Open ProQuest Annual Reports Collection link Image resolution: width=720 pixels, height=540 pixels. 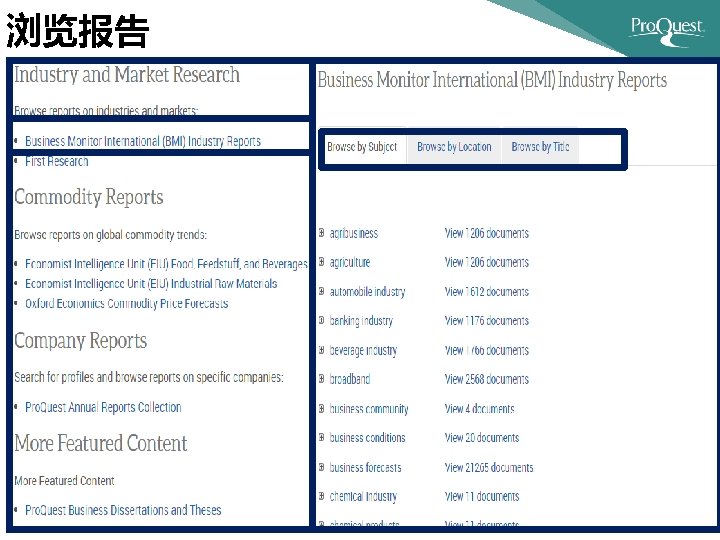(x=103, y=407)
